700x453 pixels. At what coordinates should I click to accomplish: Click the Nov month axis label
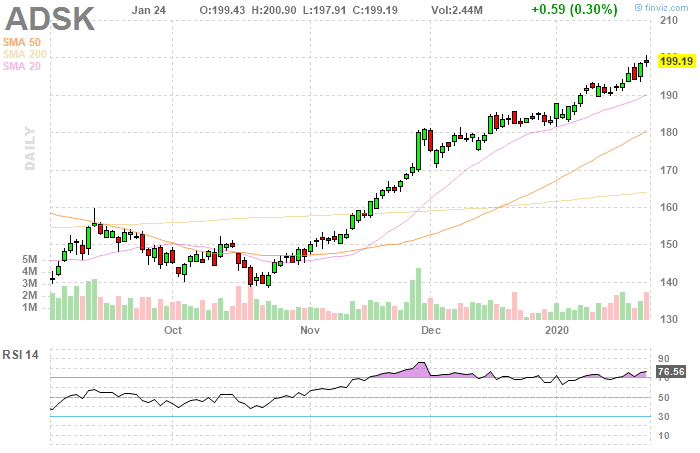point(310,330)
